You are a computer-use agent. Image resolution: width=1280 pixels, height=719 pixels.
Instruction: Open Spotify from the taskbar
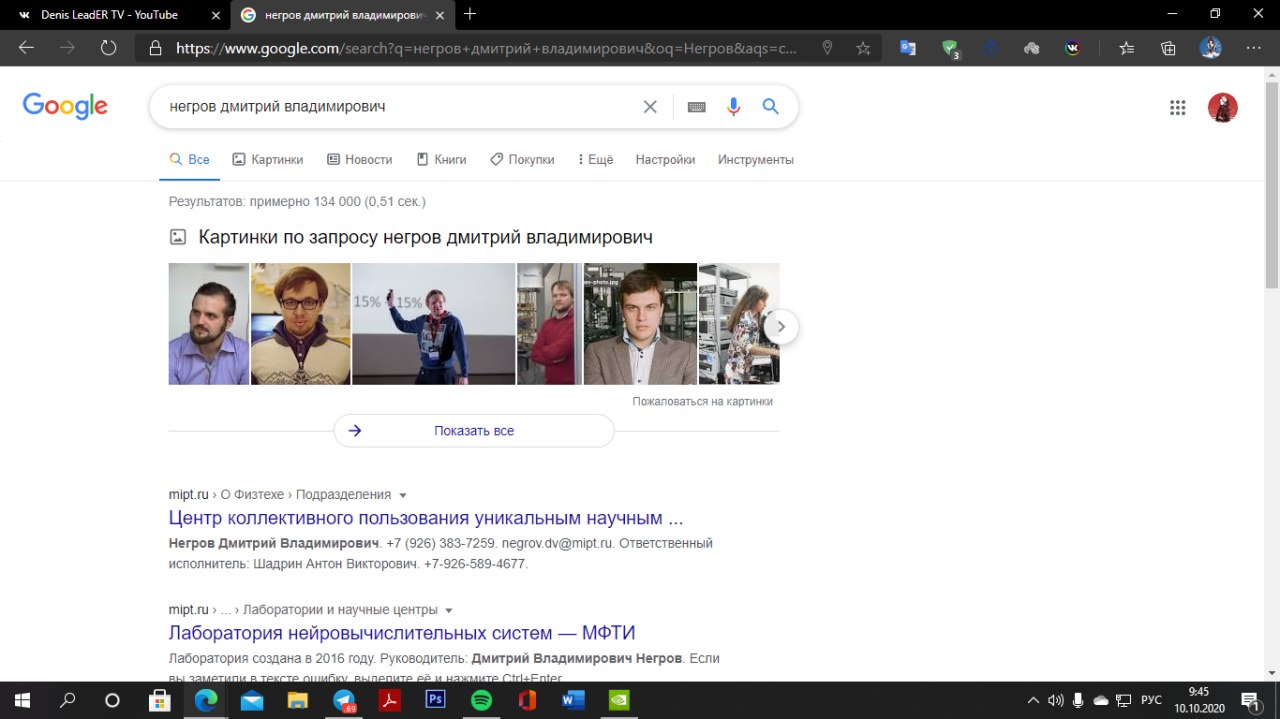point(481,700)
